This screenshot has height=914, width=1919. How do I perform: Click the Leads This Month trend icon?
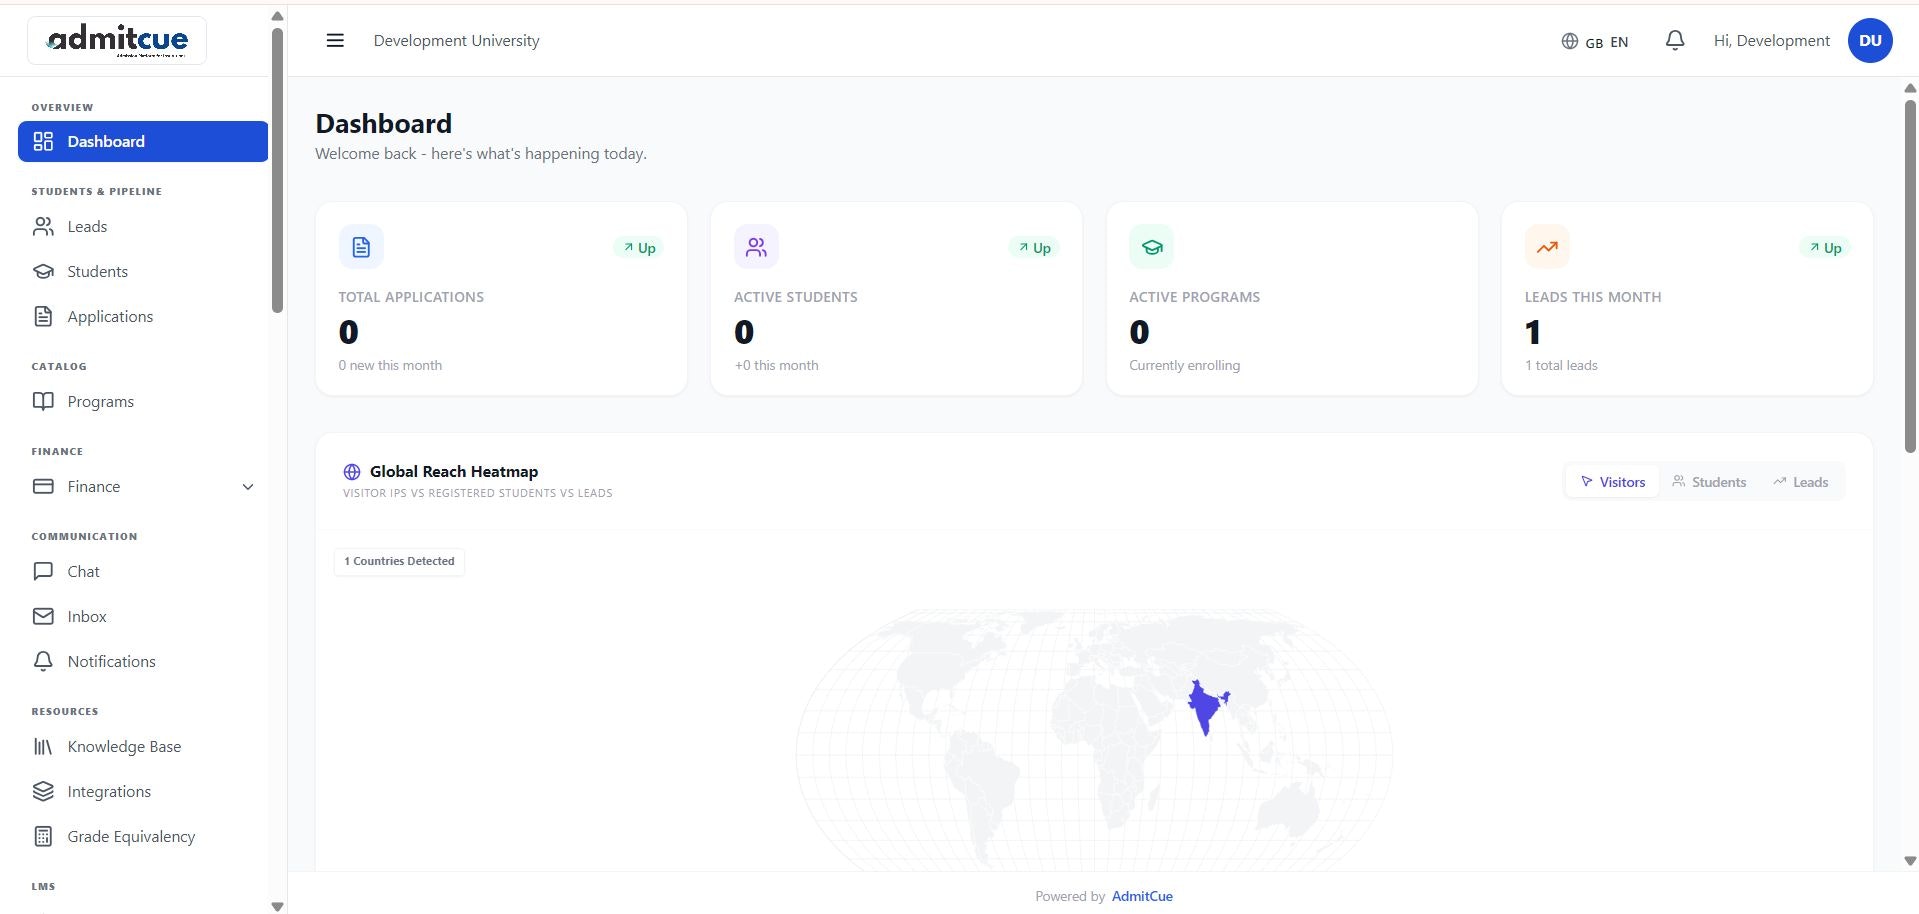tap(1547, 247)
